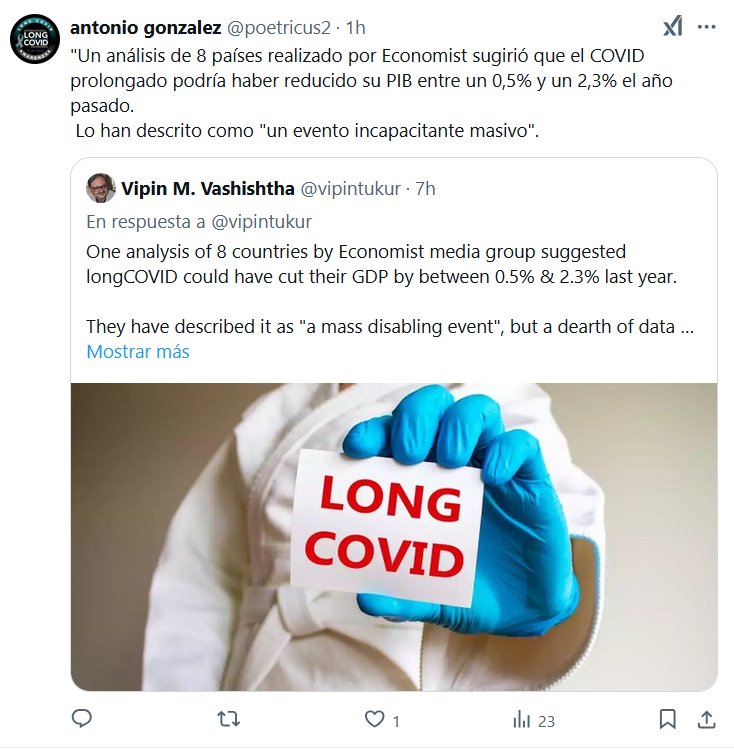Open the share upload icon
The width and height of the screenshot is (734, 750).
point(706,719)
